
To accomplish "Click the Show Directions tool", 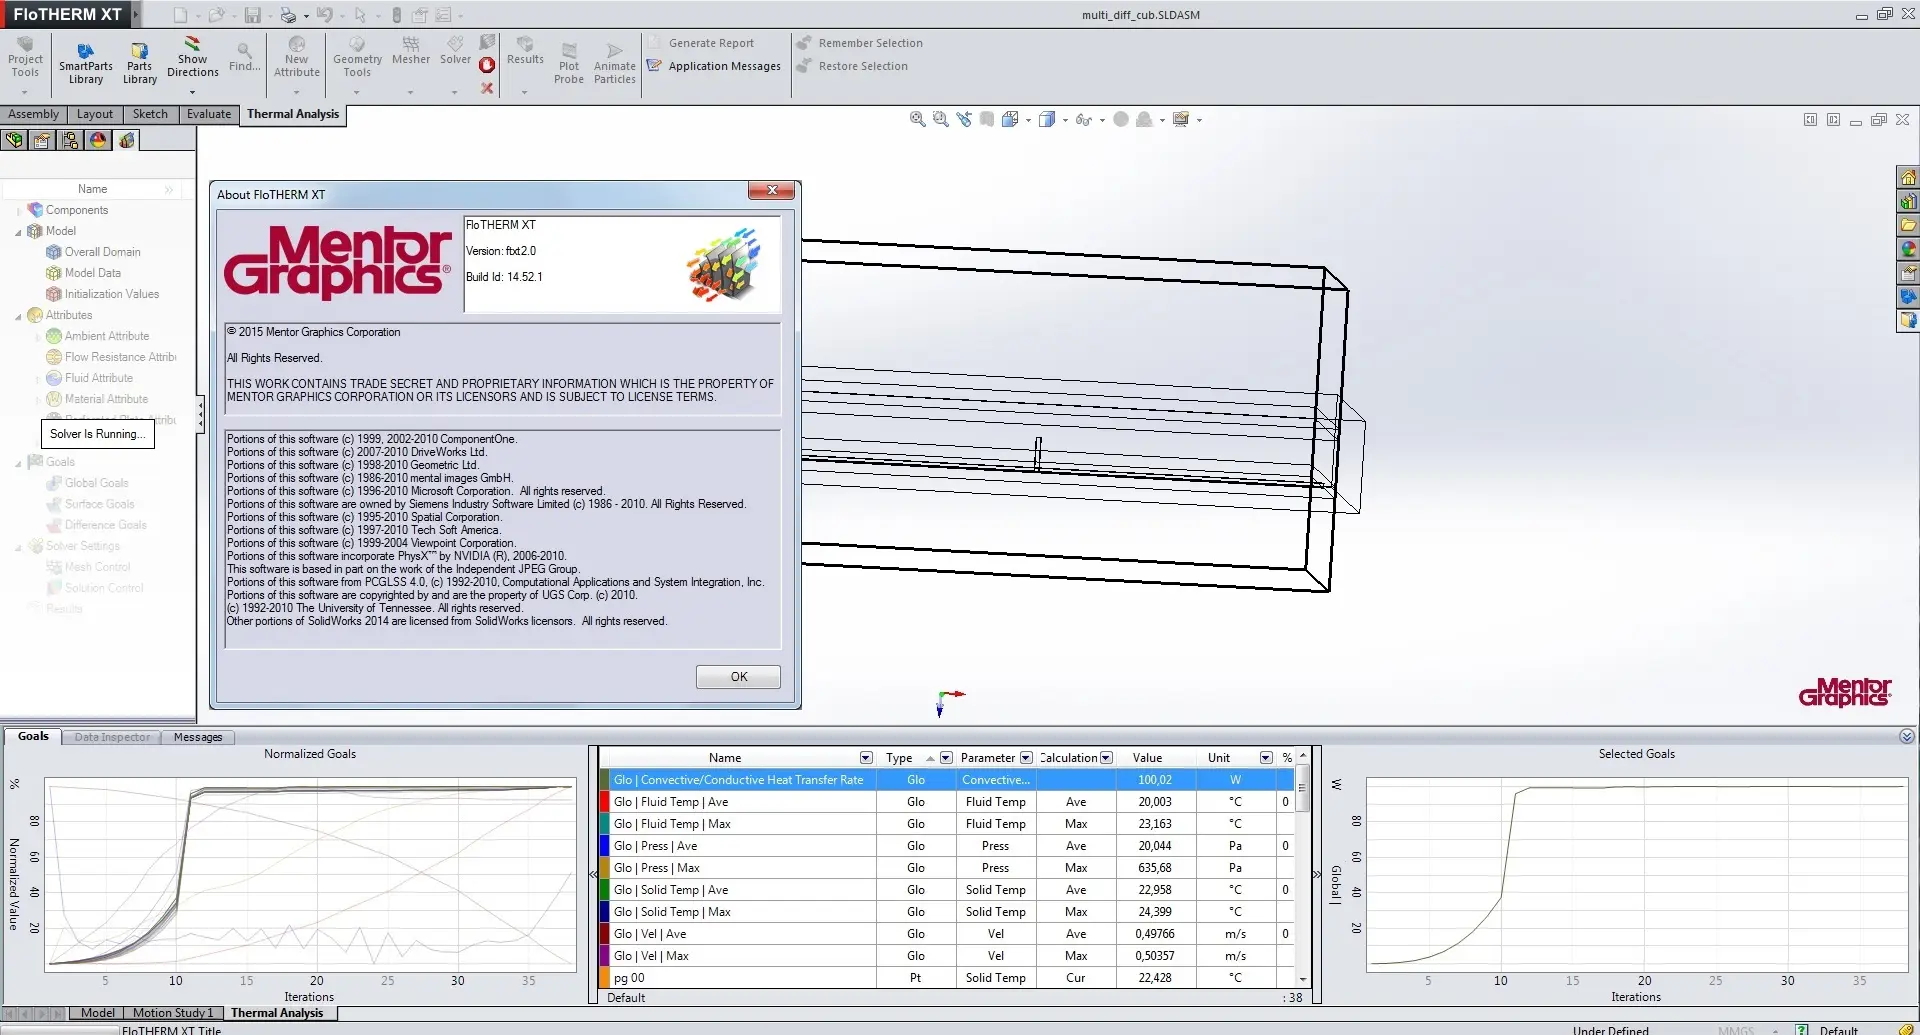I will coord(192,58).
